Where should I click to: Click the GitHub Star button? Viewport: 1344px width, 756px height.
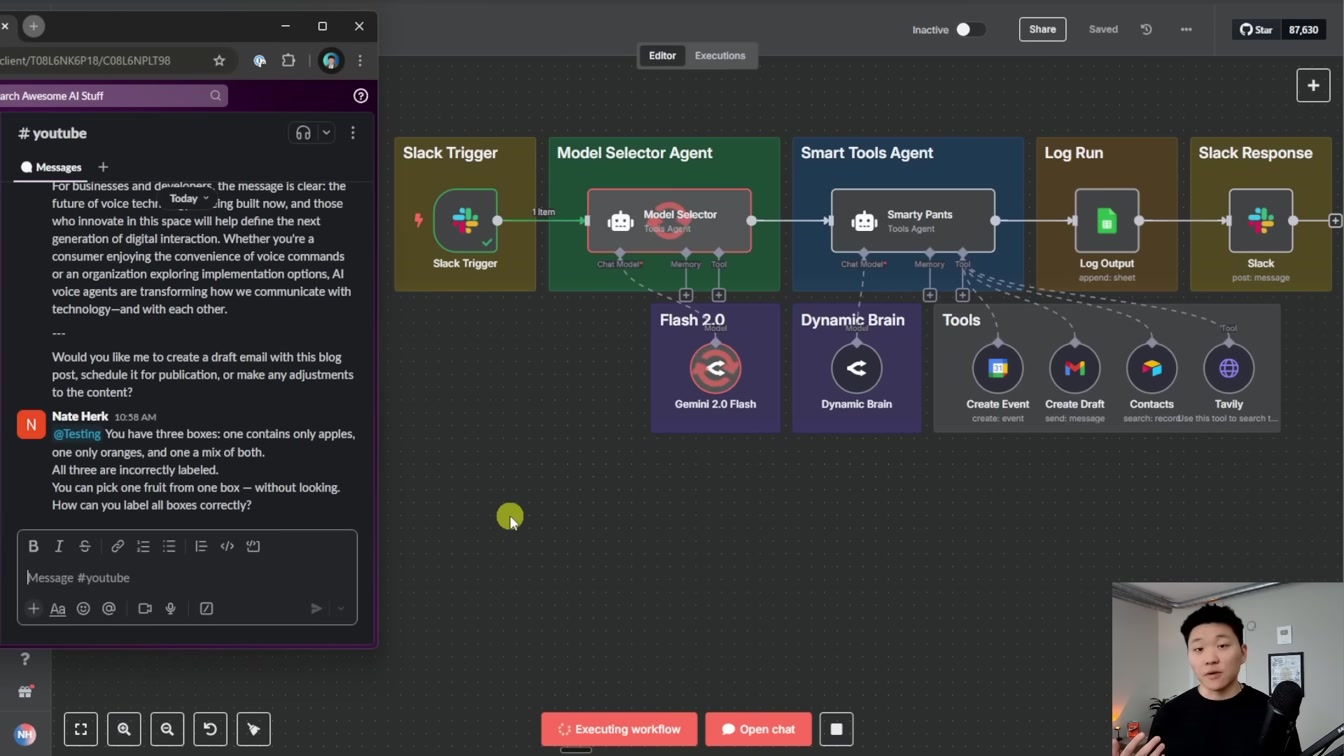[1256, 29]
